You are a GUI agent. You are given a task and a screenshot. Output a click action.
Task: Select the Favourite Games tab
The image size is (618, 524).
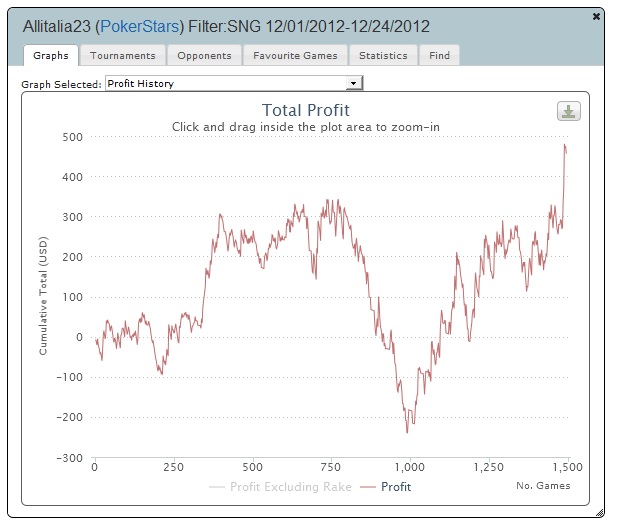[x=295, y=56]
